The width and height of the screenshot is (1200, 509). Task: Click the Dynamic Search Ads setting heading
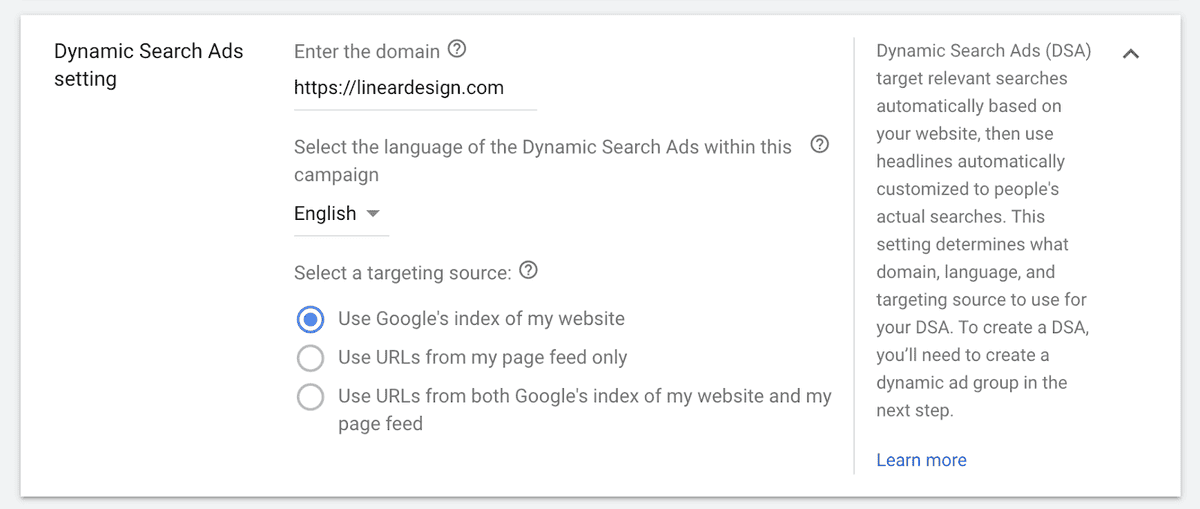click(x=148, y=65)
